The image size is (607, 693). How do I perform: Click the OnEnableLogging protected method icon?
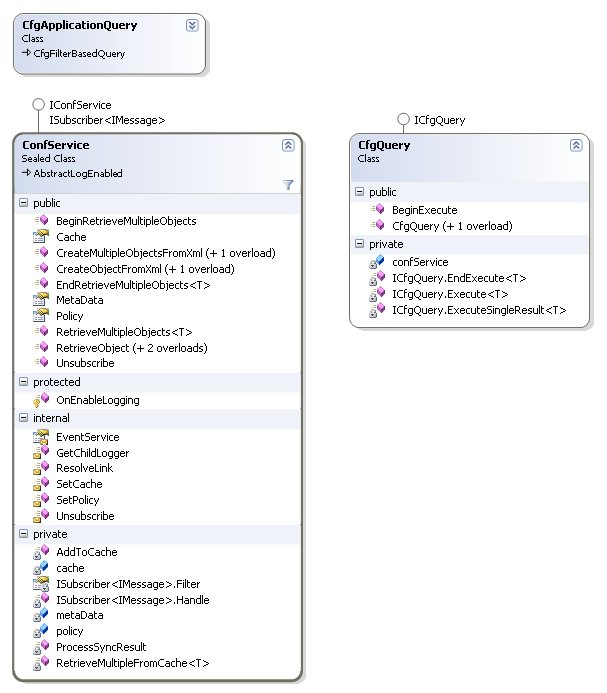click(41, 400)
